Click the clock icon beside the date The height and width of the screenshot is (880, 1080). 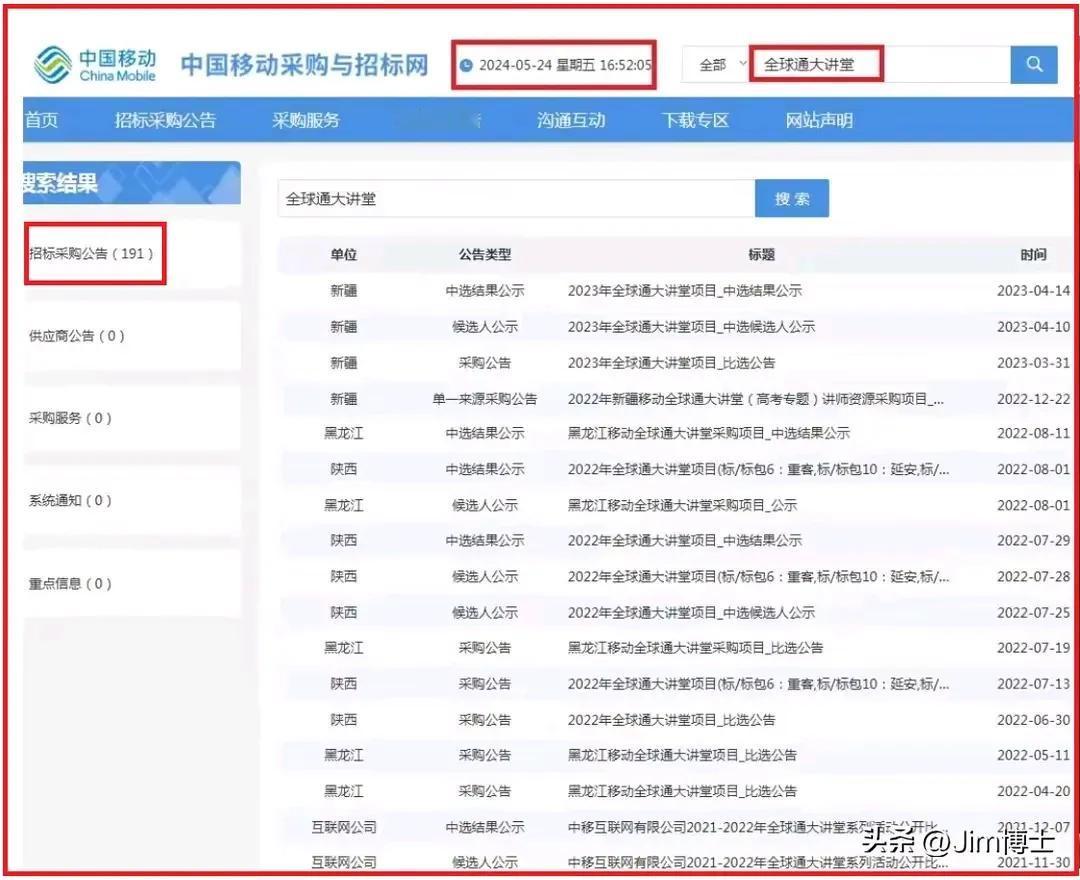(466, 65)
